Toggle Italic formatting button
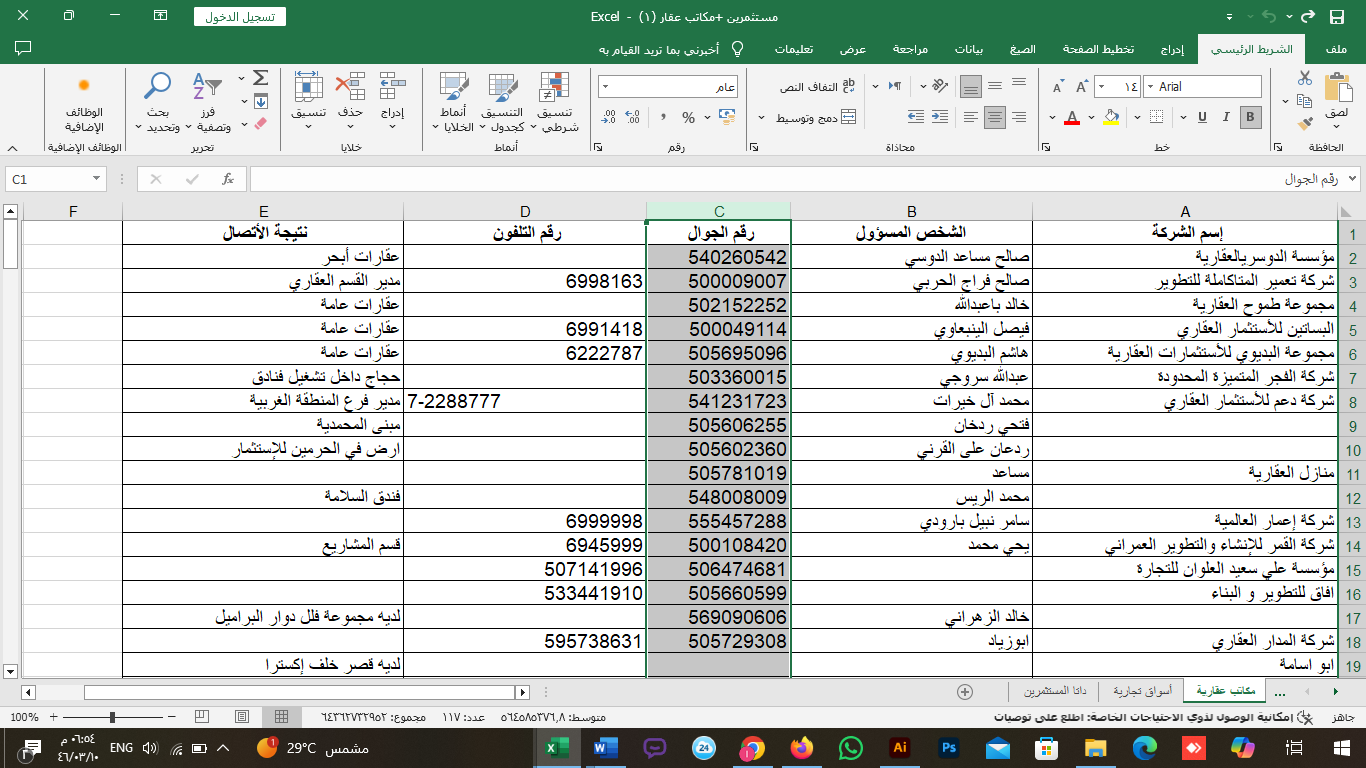 [x=1225, y=117]
